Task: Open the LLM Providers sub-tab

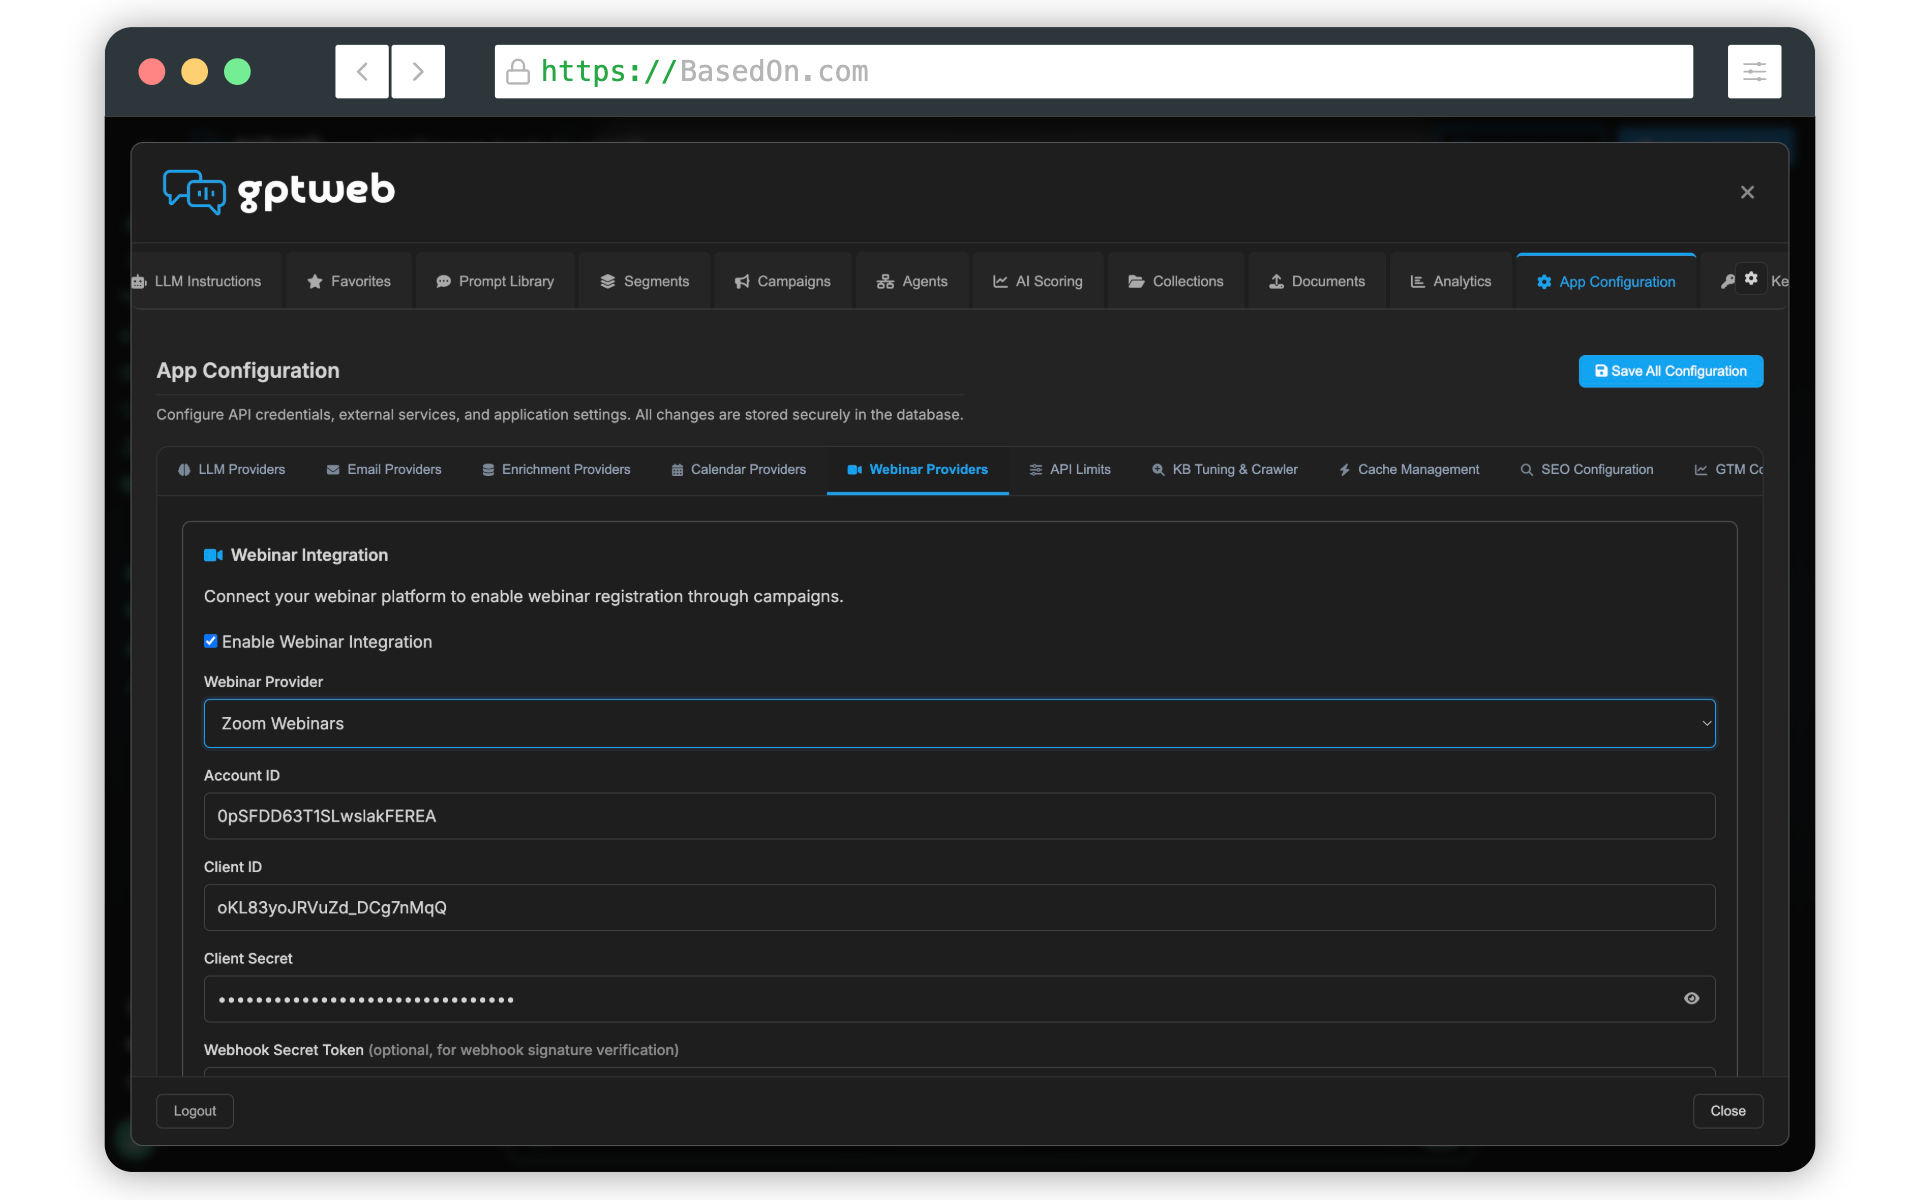Action: tap(232, 470)
